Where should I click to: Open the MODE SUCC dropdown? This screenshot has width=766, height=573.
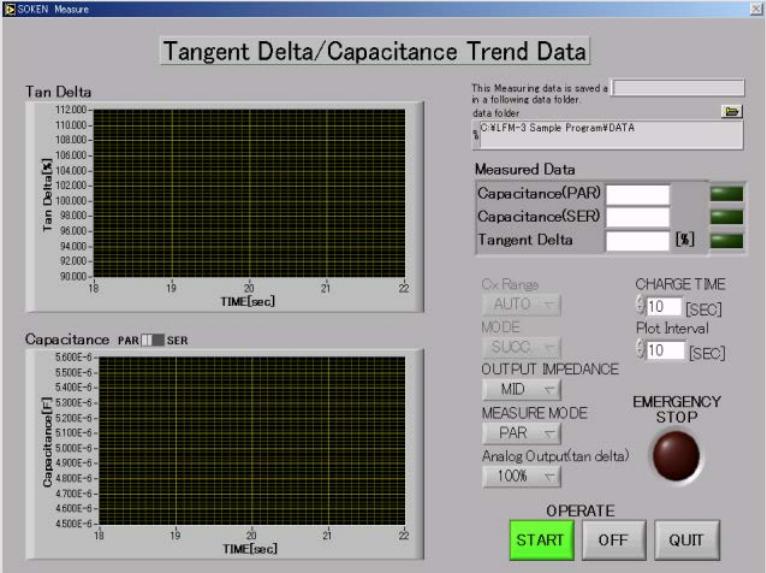coord(521,347)
